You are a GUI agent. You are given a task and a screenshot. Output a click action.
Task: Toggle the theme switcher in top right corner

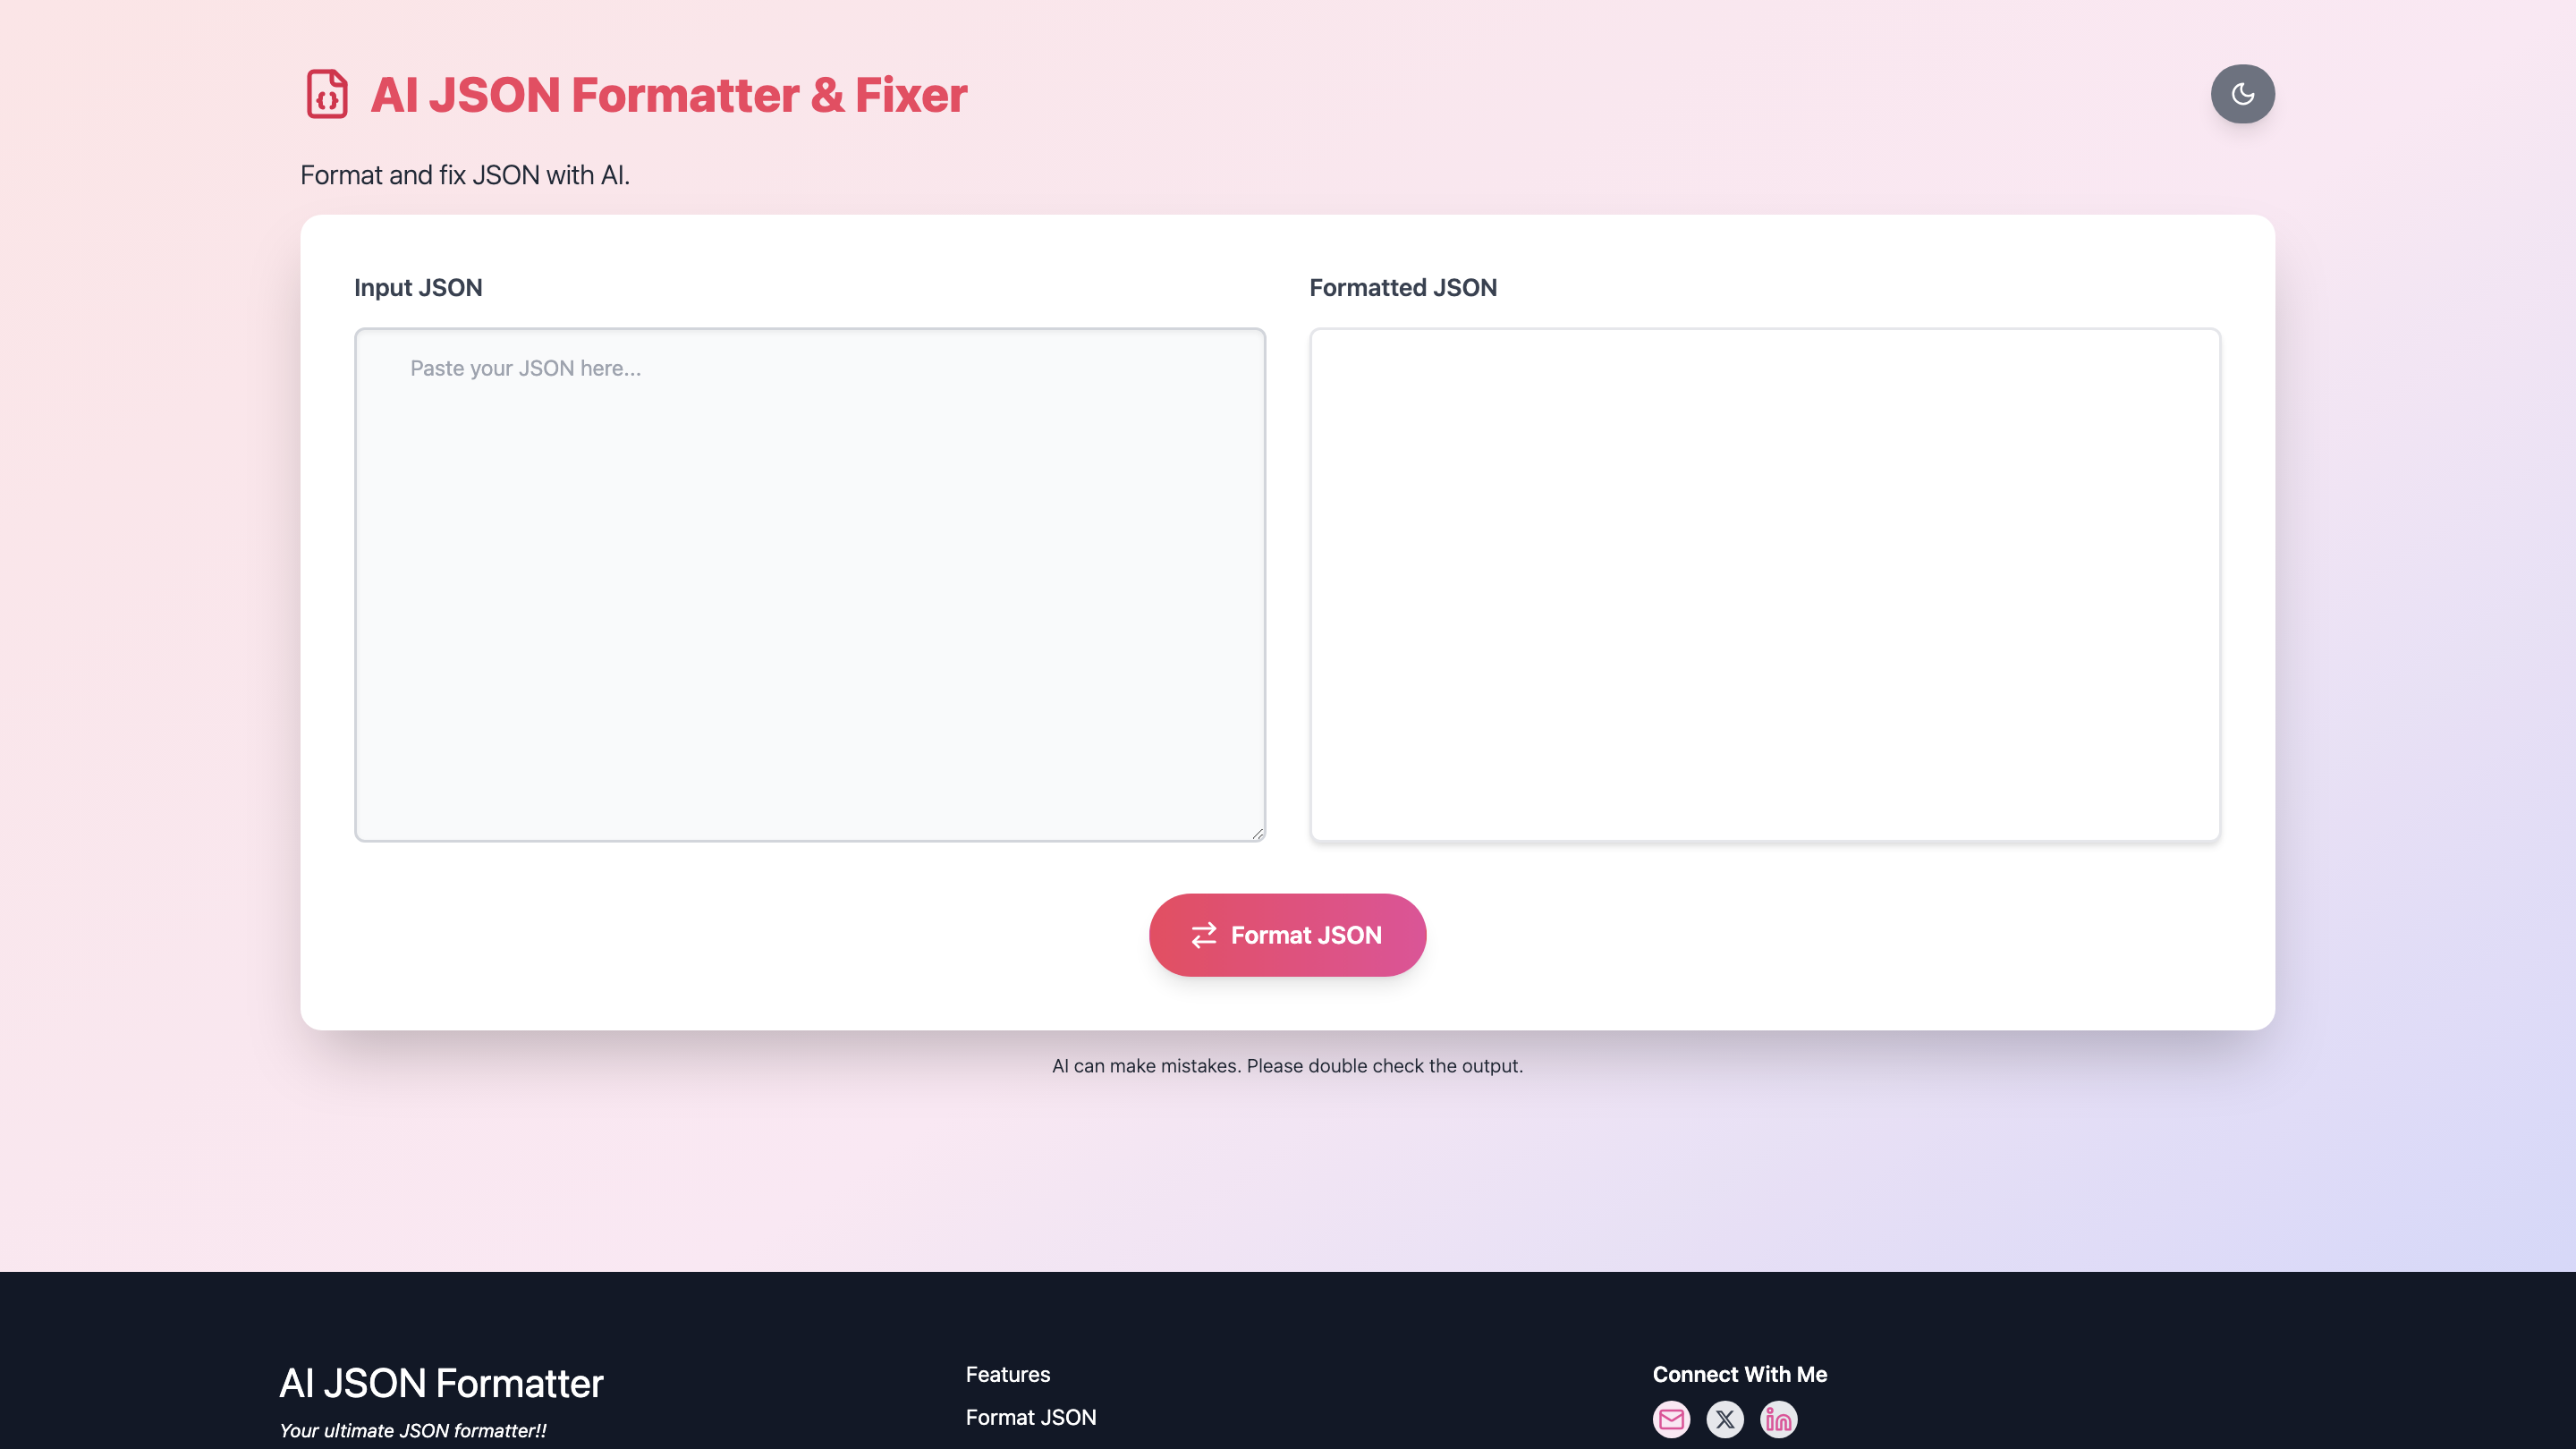[2243, 93]
